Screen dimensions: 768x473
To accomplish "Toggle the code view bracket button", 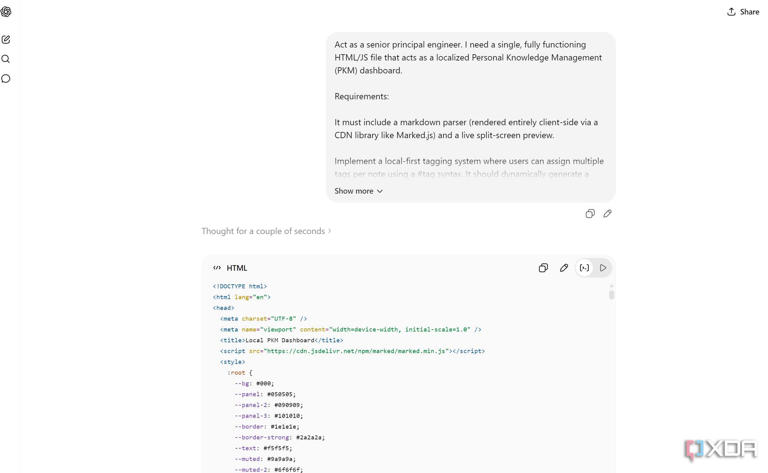I will [x=584, y=268].
